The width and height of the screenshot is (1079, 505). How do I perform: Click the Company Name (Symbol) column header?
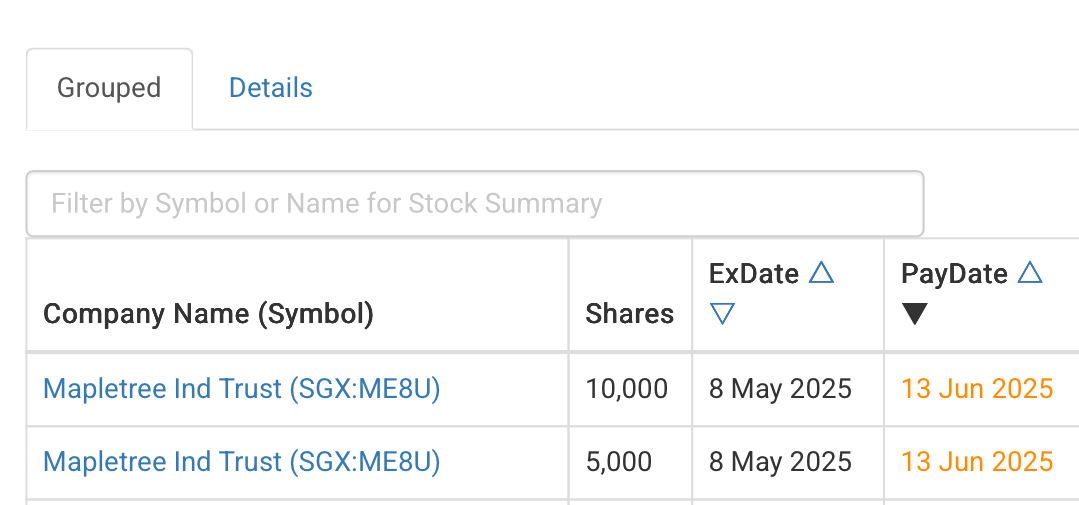pyautogui.click(x=209, y=314)
